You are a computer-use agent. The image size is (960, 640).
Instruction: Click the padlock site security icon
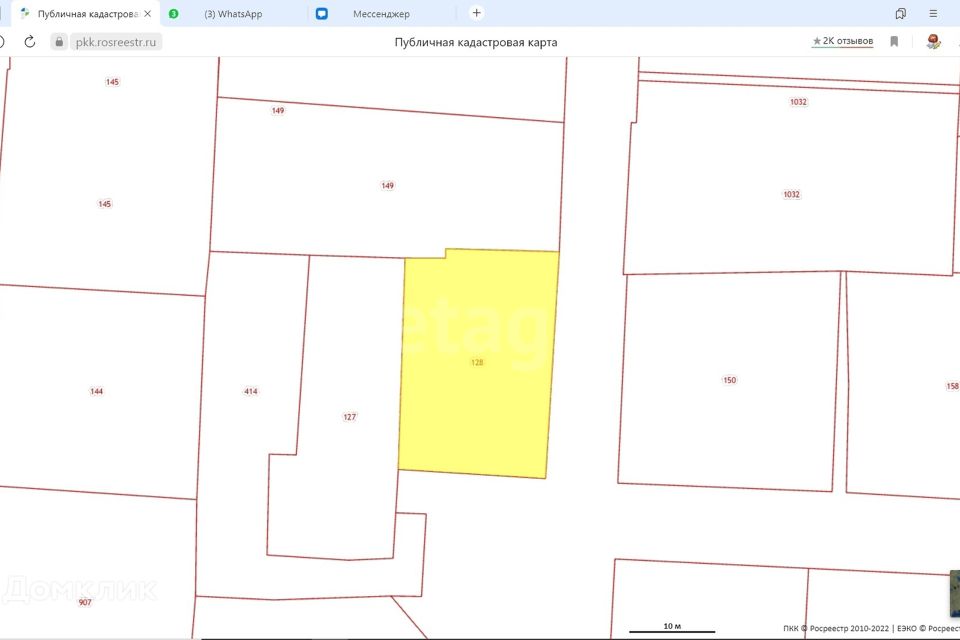[x=59, y=42]
